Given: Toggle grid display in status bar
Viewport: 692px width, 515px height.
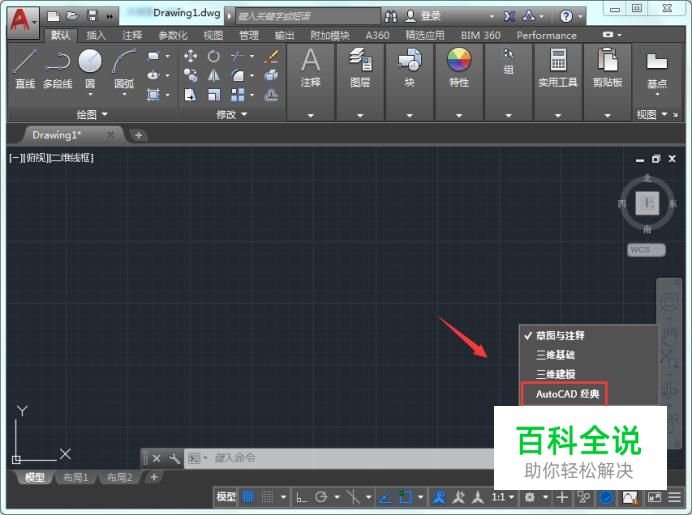Looking at the screenshot, I should pyautogui.click(x=248, y=497).
